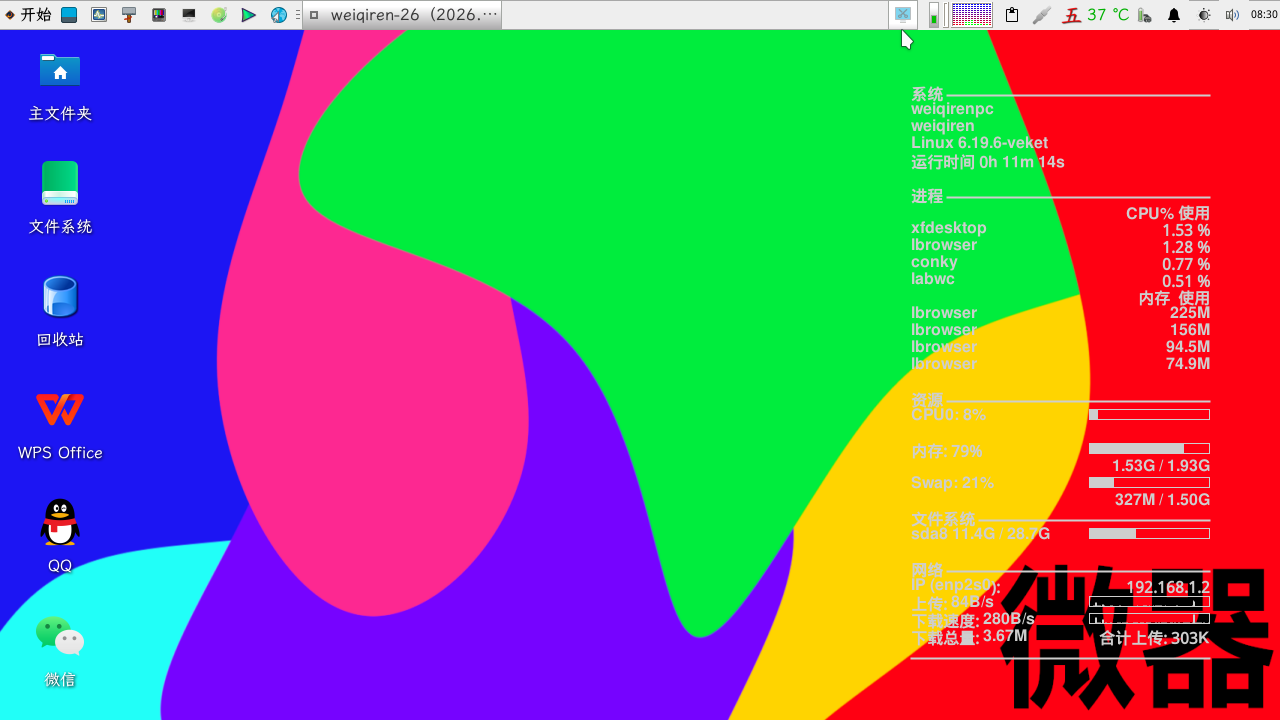Click the 08:30 panel clock
Image resolution: width=1280 pixels, height=720 pixels.
point(1263,15)
